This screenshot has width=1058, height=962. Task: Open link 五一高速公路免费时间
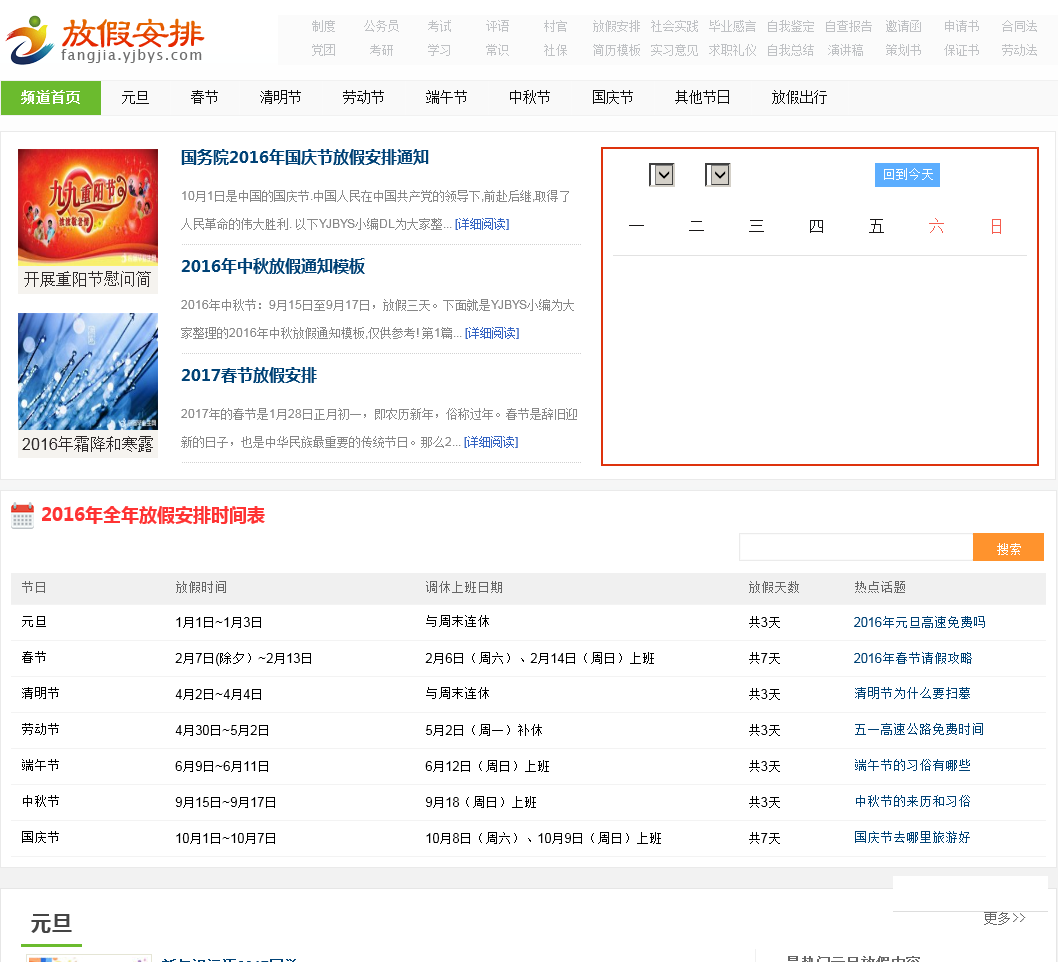(x=918, y=729)
